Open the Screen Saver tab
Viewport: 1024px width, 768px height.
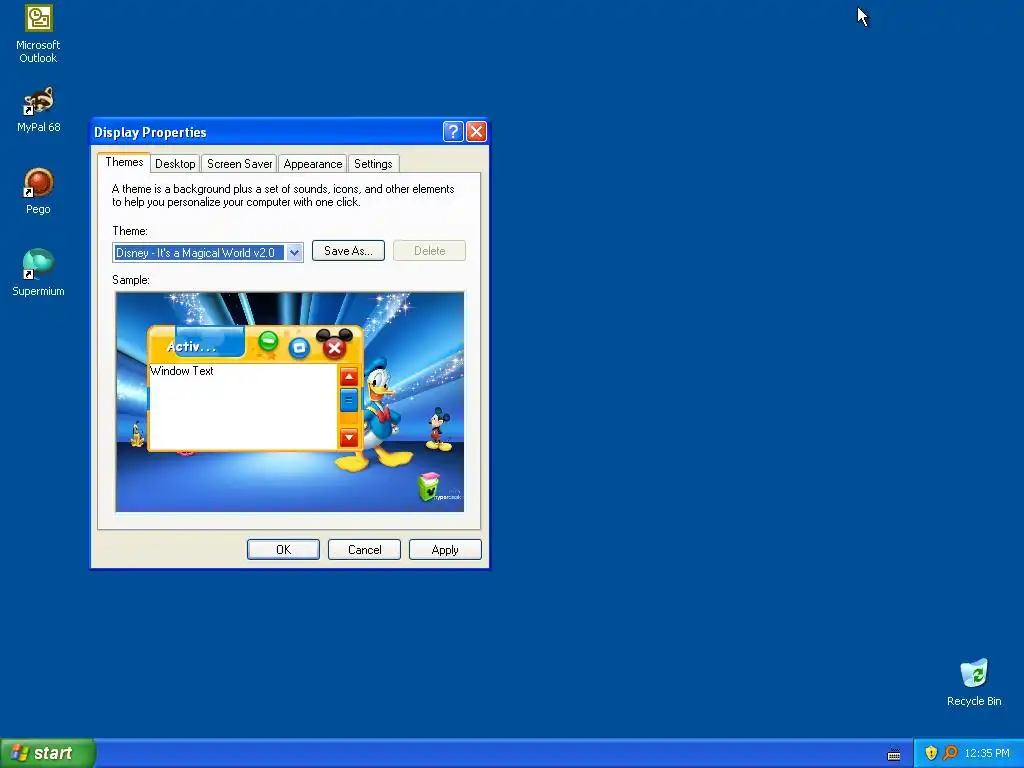pos(240,164)
